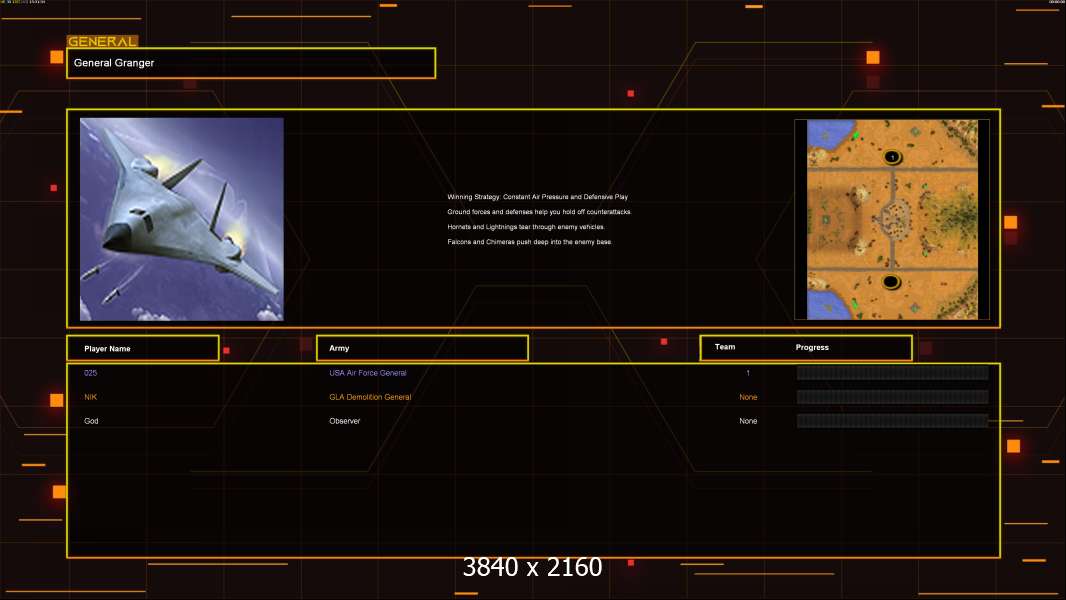1066x600 pixels.
Task: Select player name God
Action: click(x=91, y=421)
